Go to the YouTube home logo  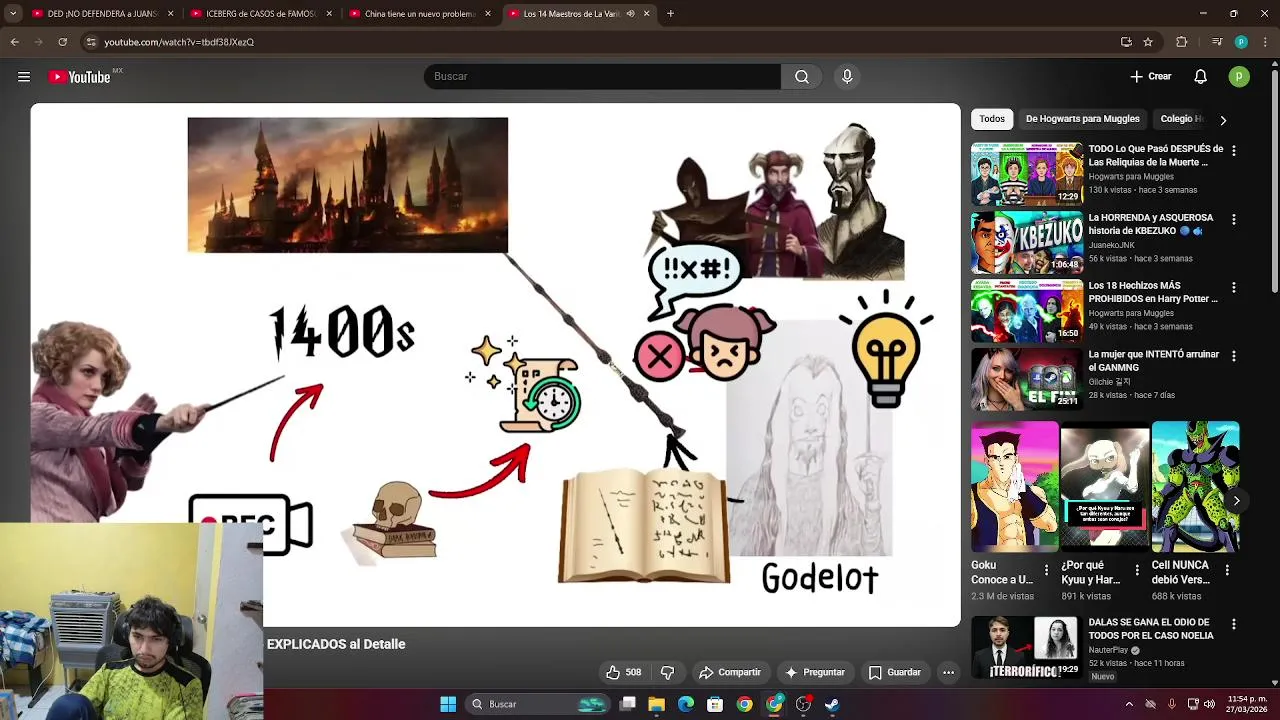(80, 77)
